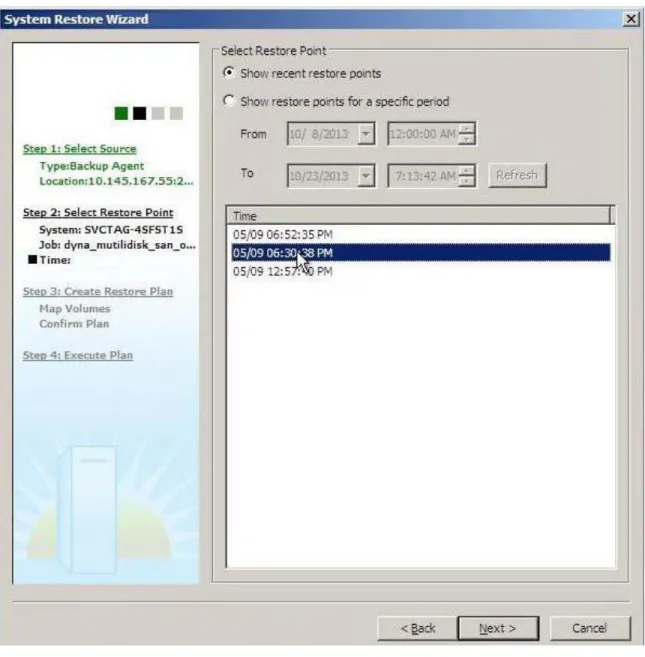The image size is (645, 657).
Task: Click Step 4: Execute Plan link
Action: point(78,355)
